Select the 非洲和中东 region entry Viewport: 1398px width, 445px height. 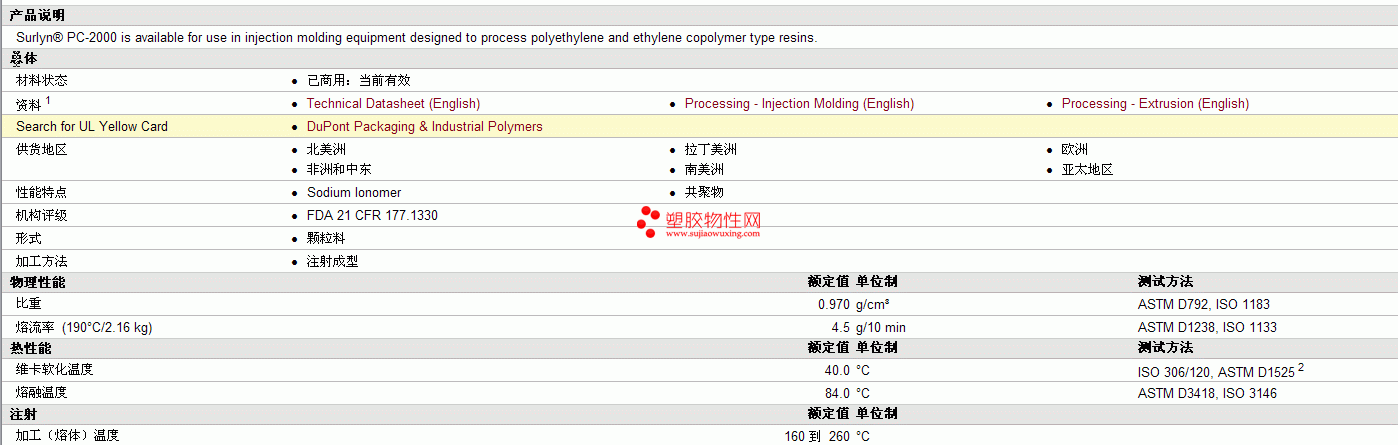pos(339,169)
